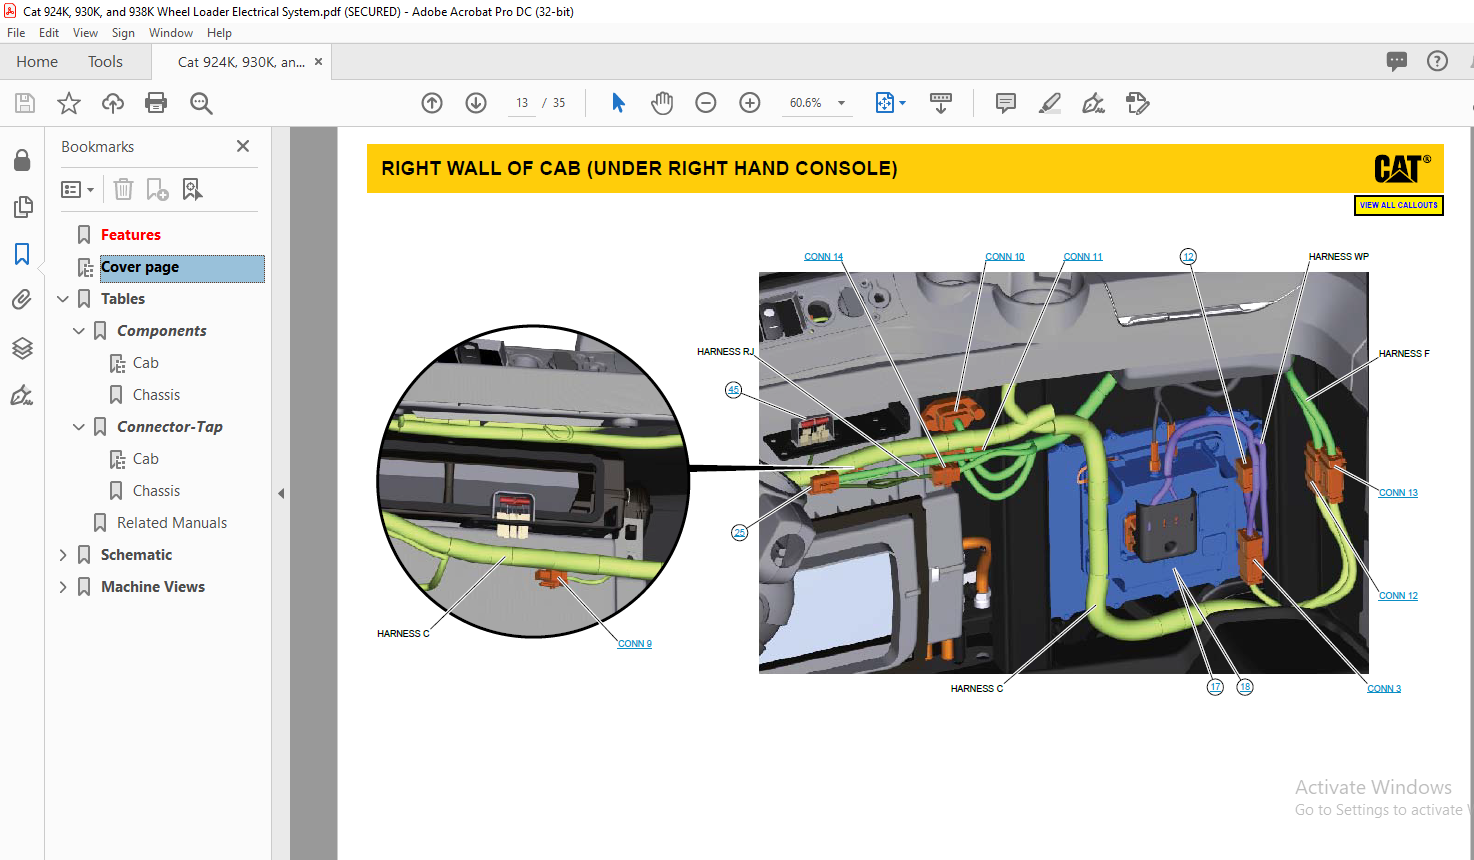
Task: Open zoom level dropdown arrow
Action: (841, 103)
